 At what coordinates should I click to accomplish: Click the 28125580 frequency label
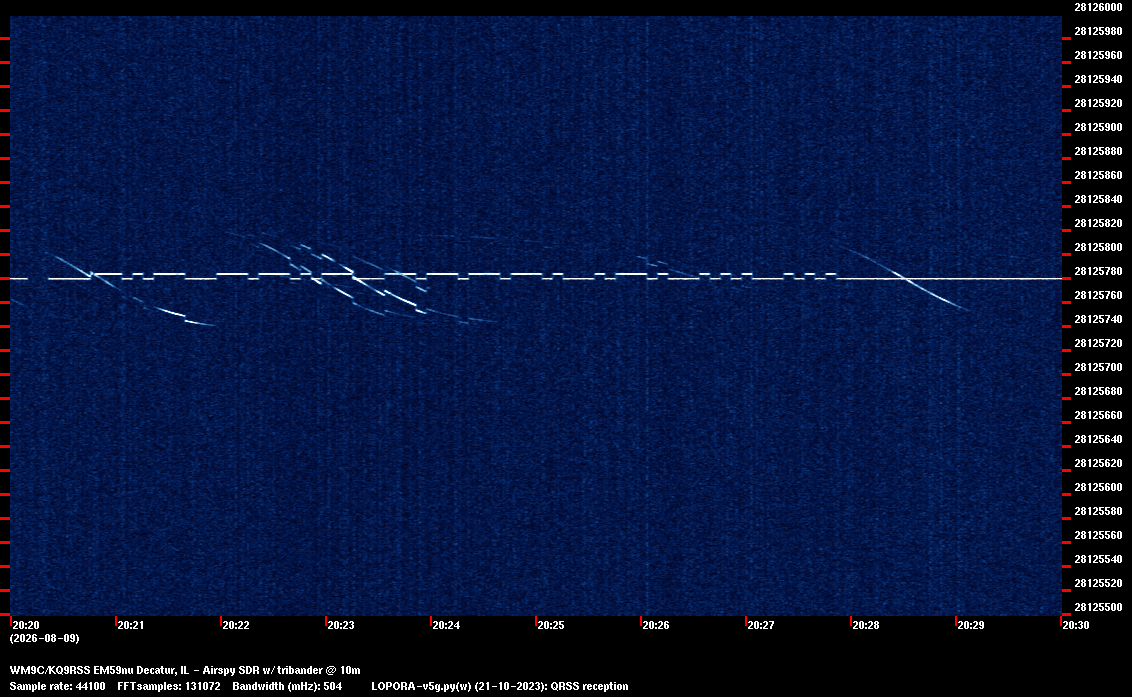point(1098,511)
